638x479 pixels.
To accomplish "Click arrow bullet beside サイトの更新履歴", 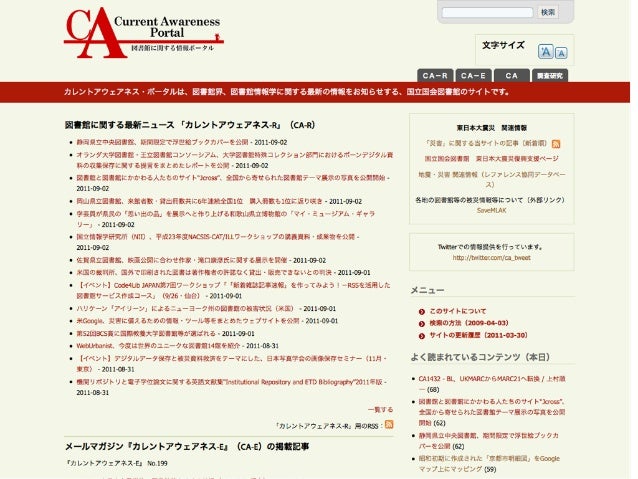I will [422, 336].
